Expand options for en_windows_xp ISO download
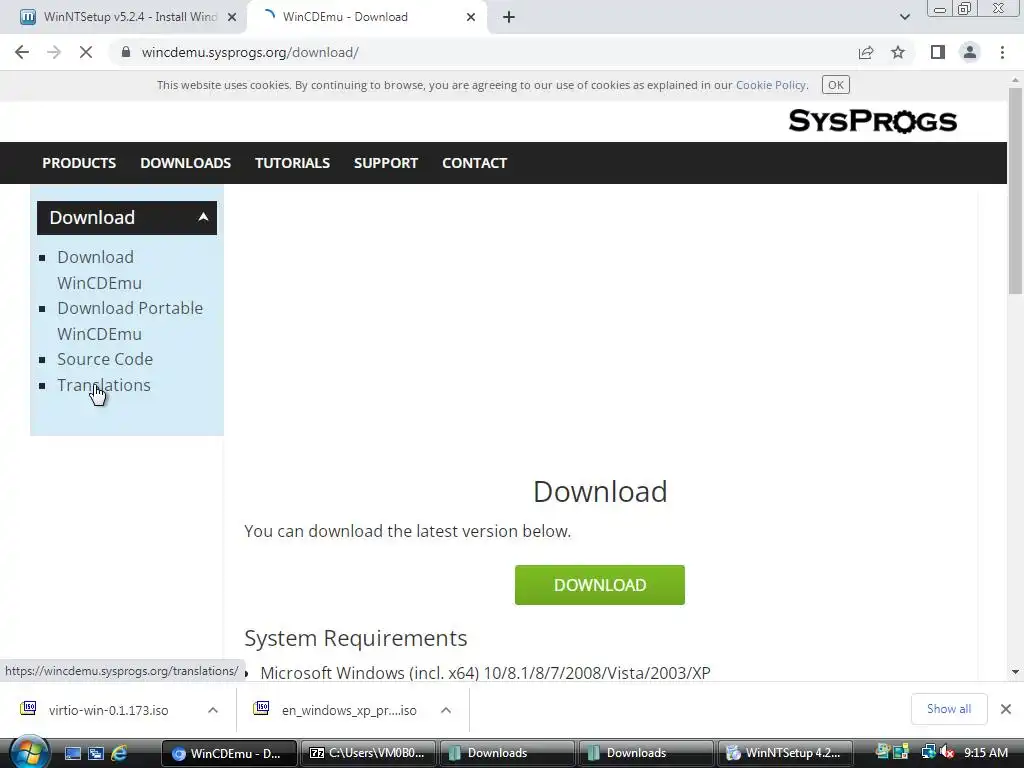Image resolution: width=1024 pixels, height=768 pixels. tap(446, 710)
